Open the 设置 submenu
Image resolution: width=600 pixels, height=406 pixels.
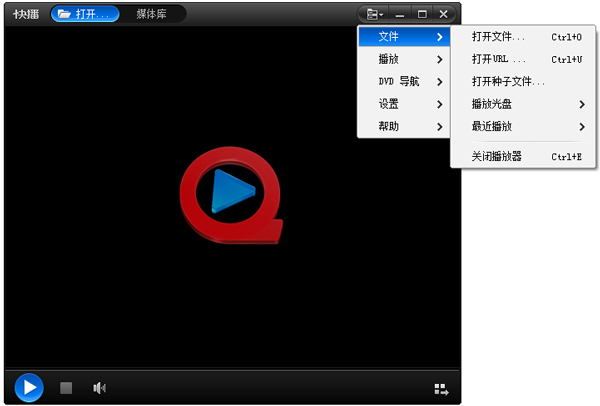point(404,104)
